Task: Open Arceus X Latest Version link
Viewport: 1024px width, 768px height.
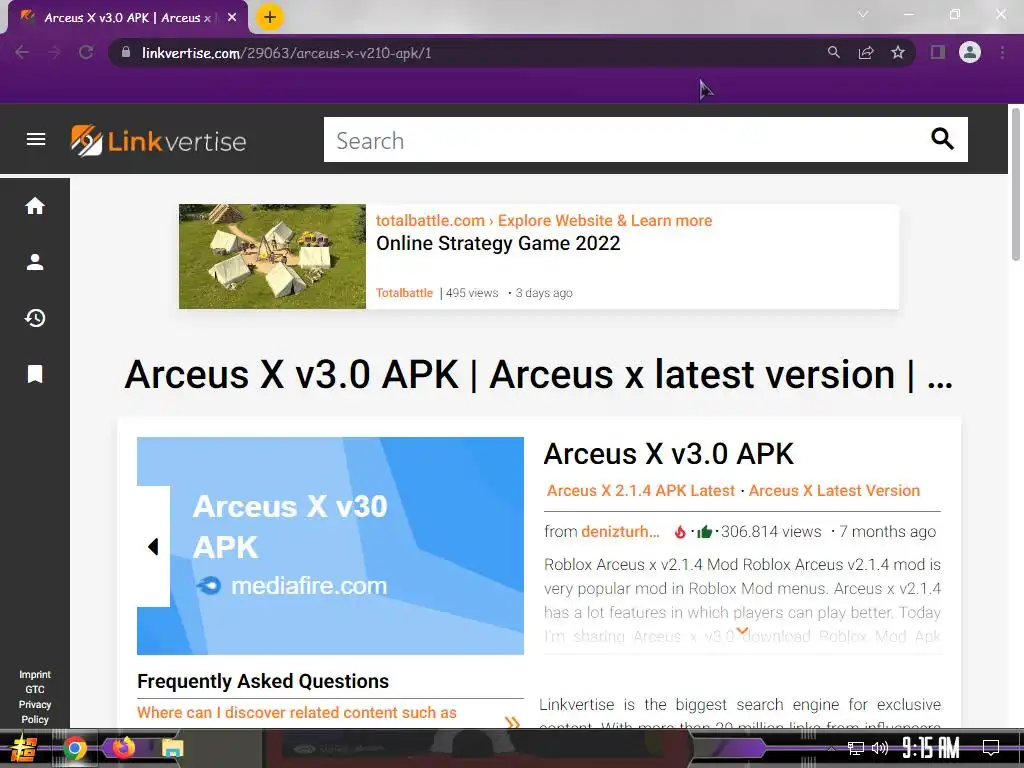Action: 834,490
